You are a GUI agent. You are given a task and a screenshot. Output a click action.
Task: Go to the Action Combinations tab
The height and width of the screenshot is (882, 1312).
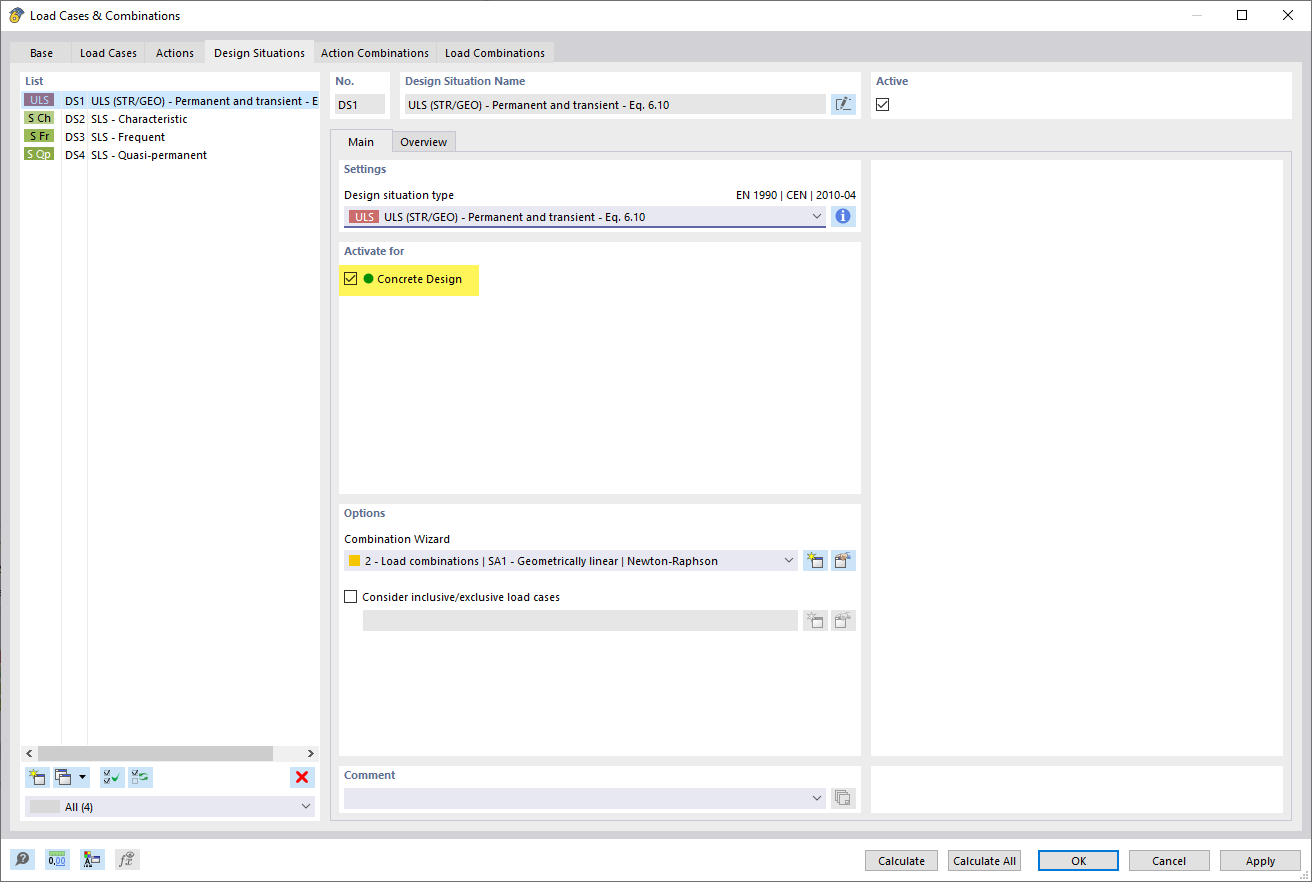(375, 53)
